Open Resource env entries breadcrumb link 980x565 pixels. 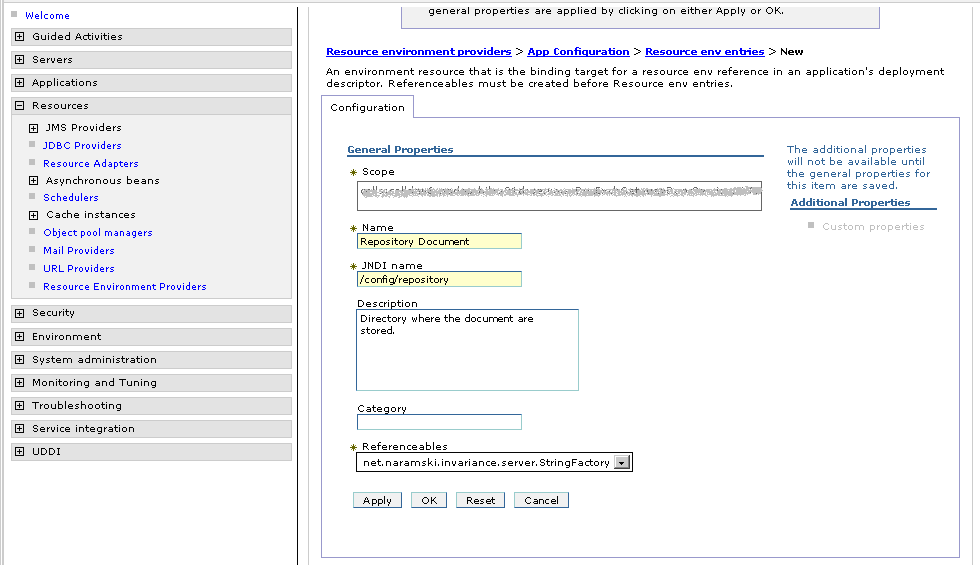click(704, 52)
